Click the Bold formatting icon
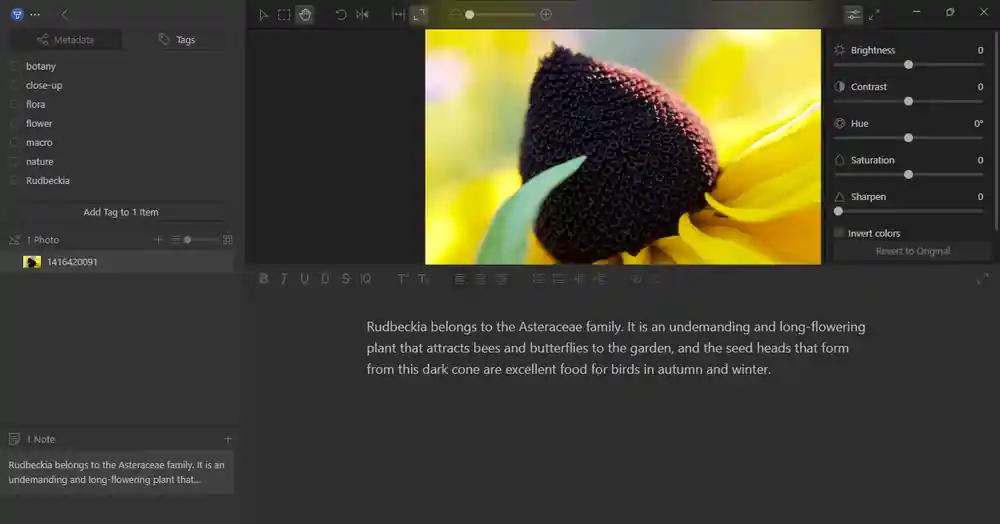The image size is (1000, 524). click(x=264, y=279)
